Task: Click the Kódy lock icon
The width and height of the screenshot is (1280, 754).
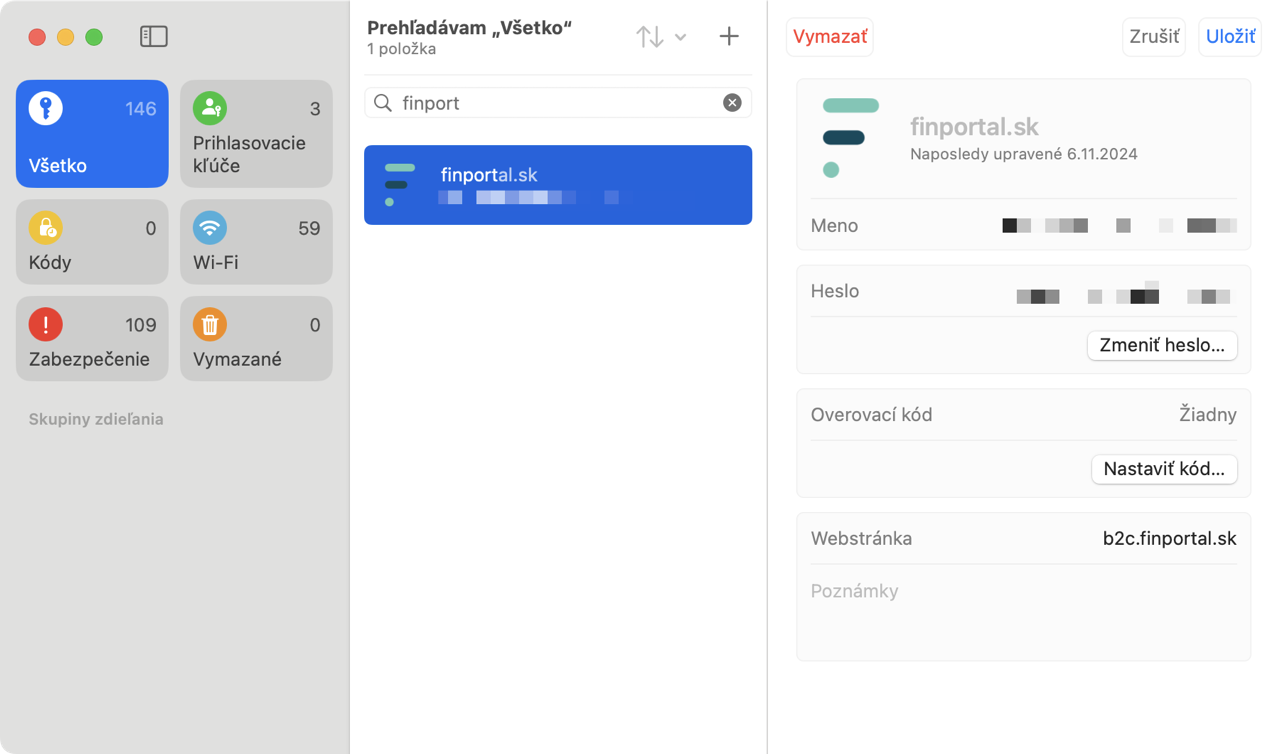Action: (x=46, y=228)
